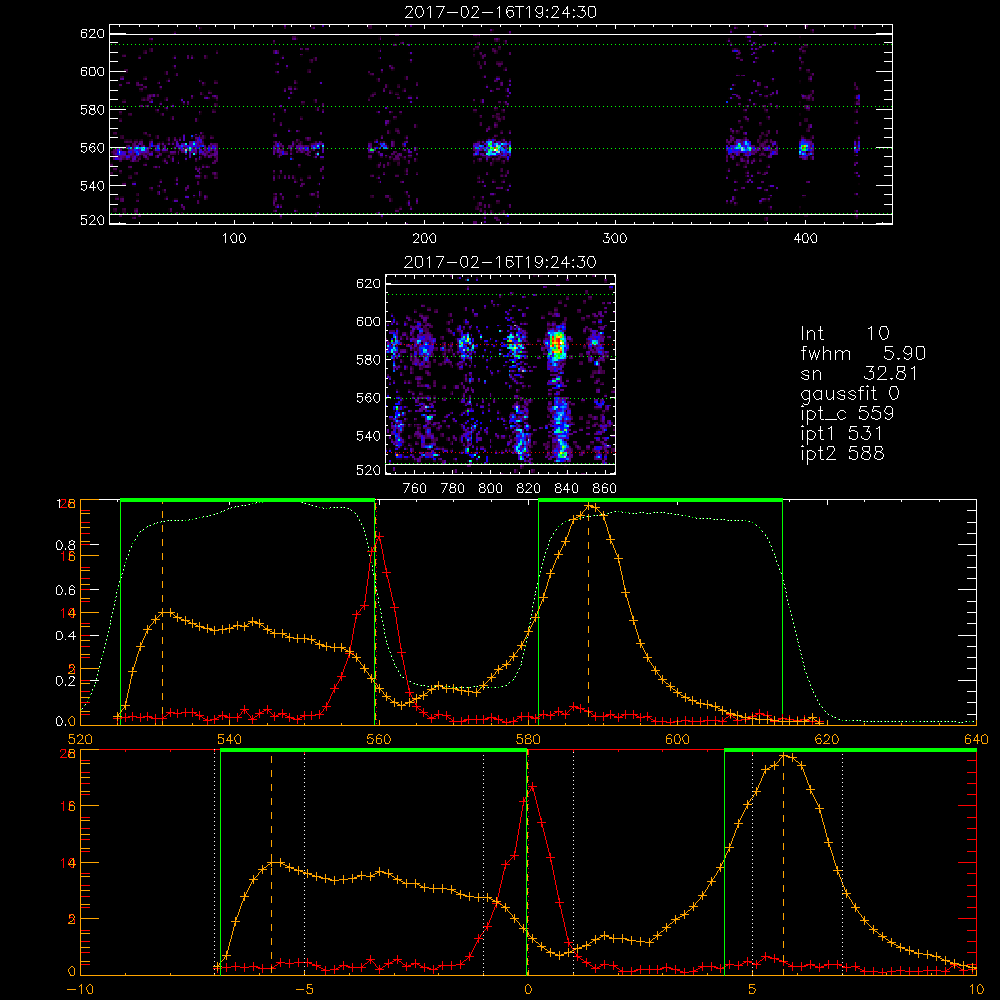This screenshot has width=1000, height=1000.
Task: Click x-axis label 580 on upper profile plot
Action: [x=527, y=739]
